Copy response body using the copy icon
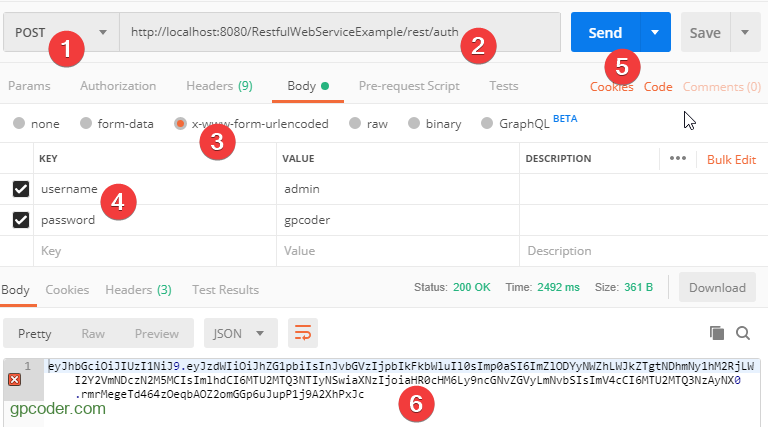Image resolution: width=768 pixels, height=427 pixels. pyautogui.click(x=716, y=332)
